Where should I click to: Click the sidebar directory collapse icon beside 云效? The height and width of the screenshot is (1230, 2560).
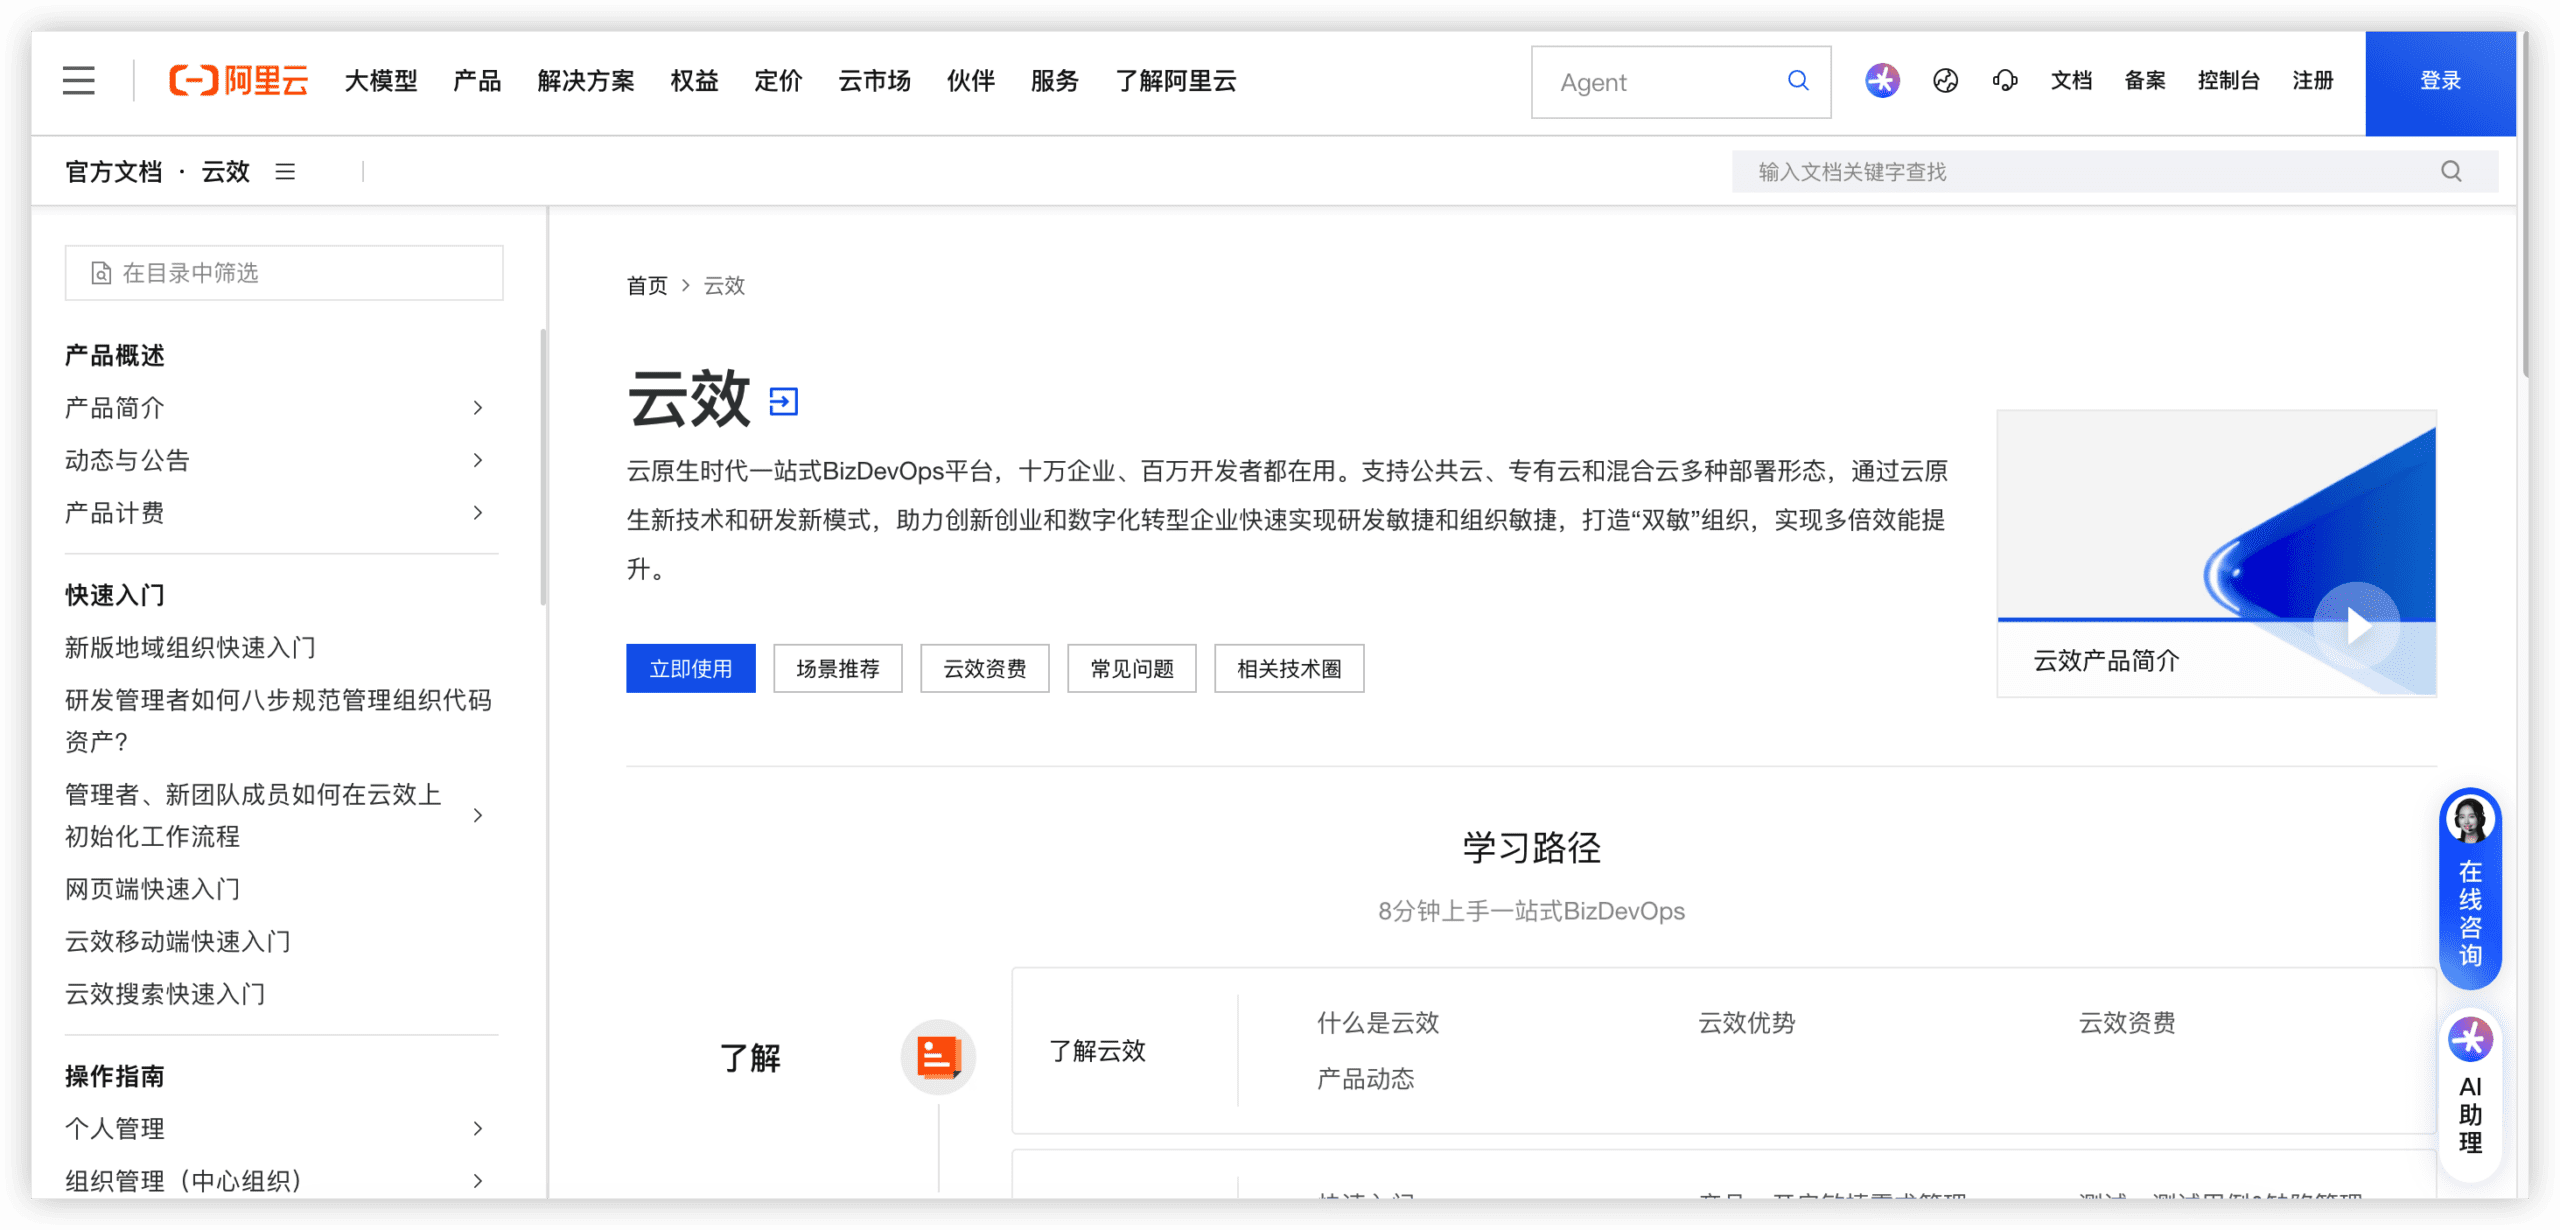286,171
